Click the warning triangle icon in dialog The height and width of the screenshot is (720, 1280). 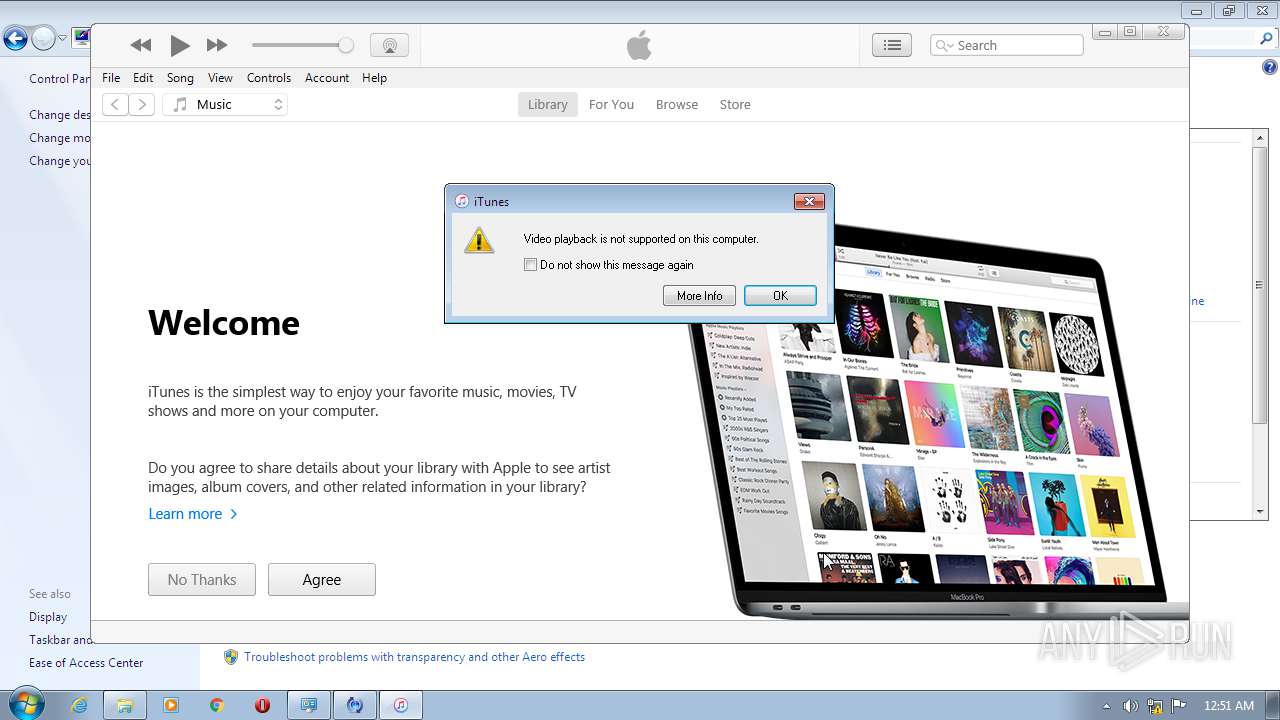479,239
